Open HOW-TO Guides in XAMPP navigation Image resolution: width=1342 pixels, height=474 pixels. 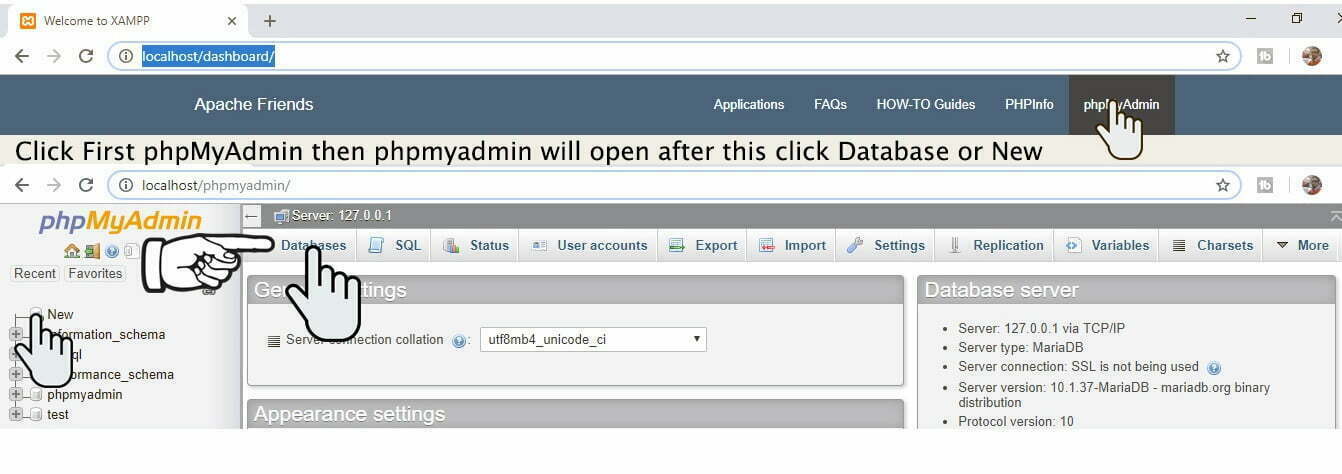[x=926, y=104]
